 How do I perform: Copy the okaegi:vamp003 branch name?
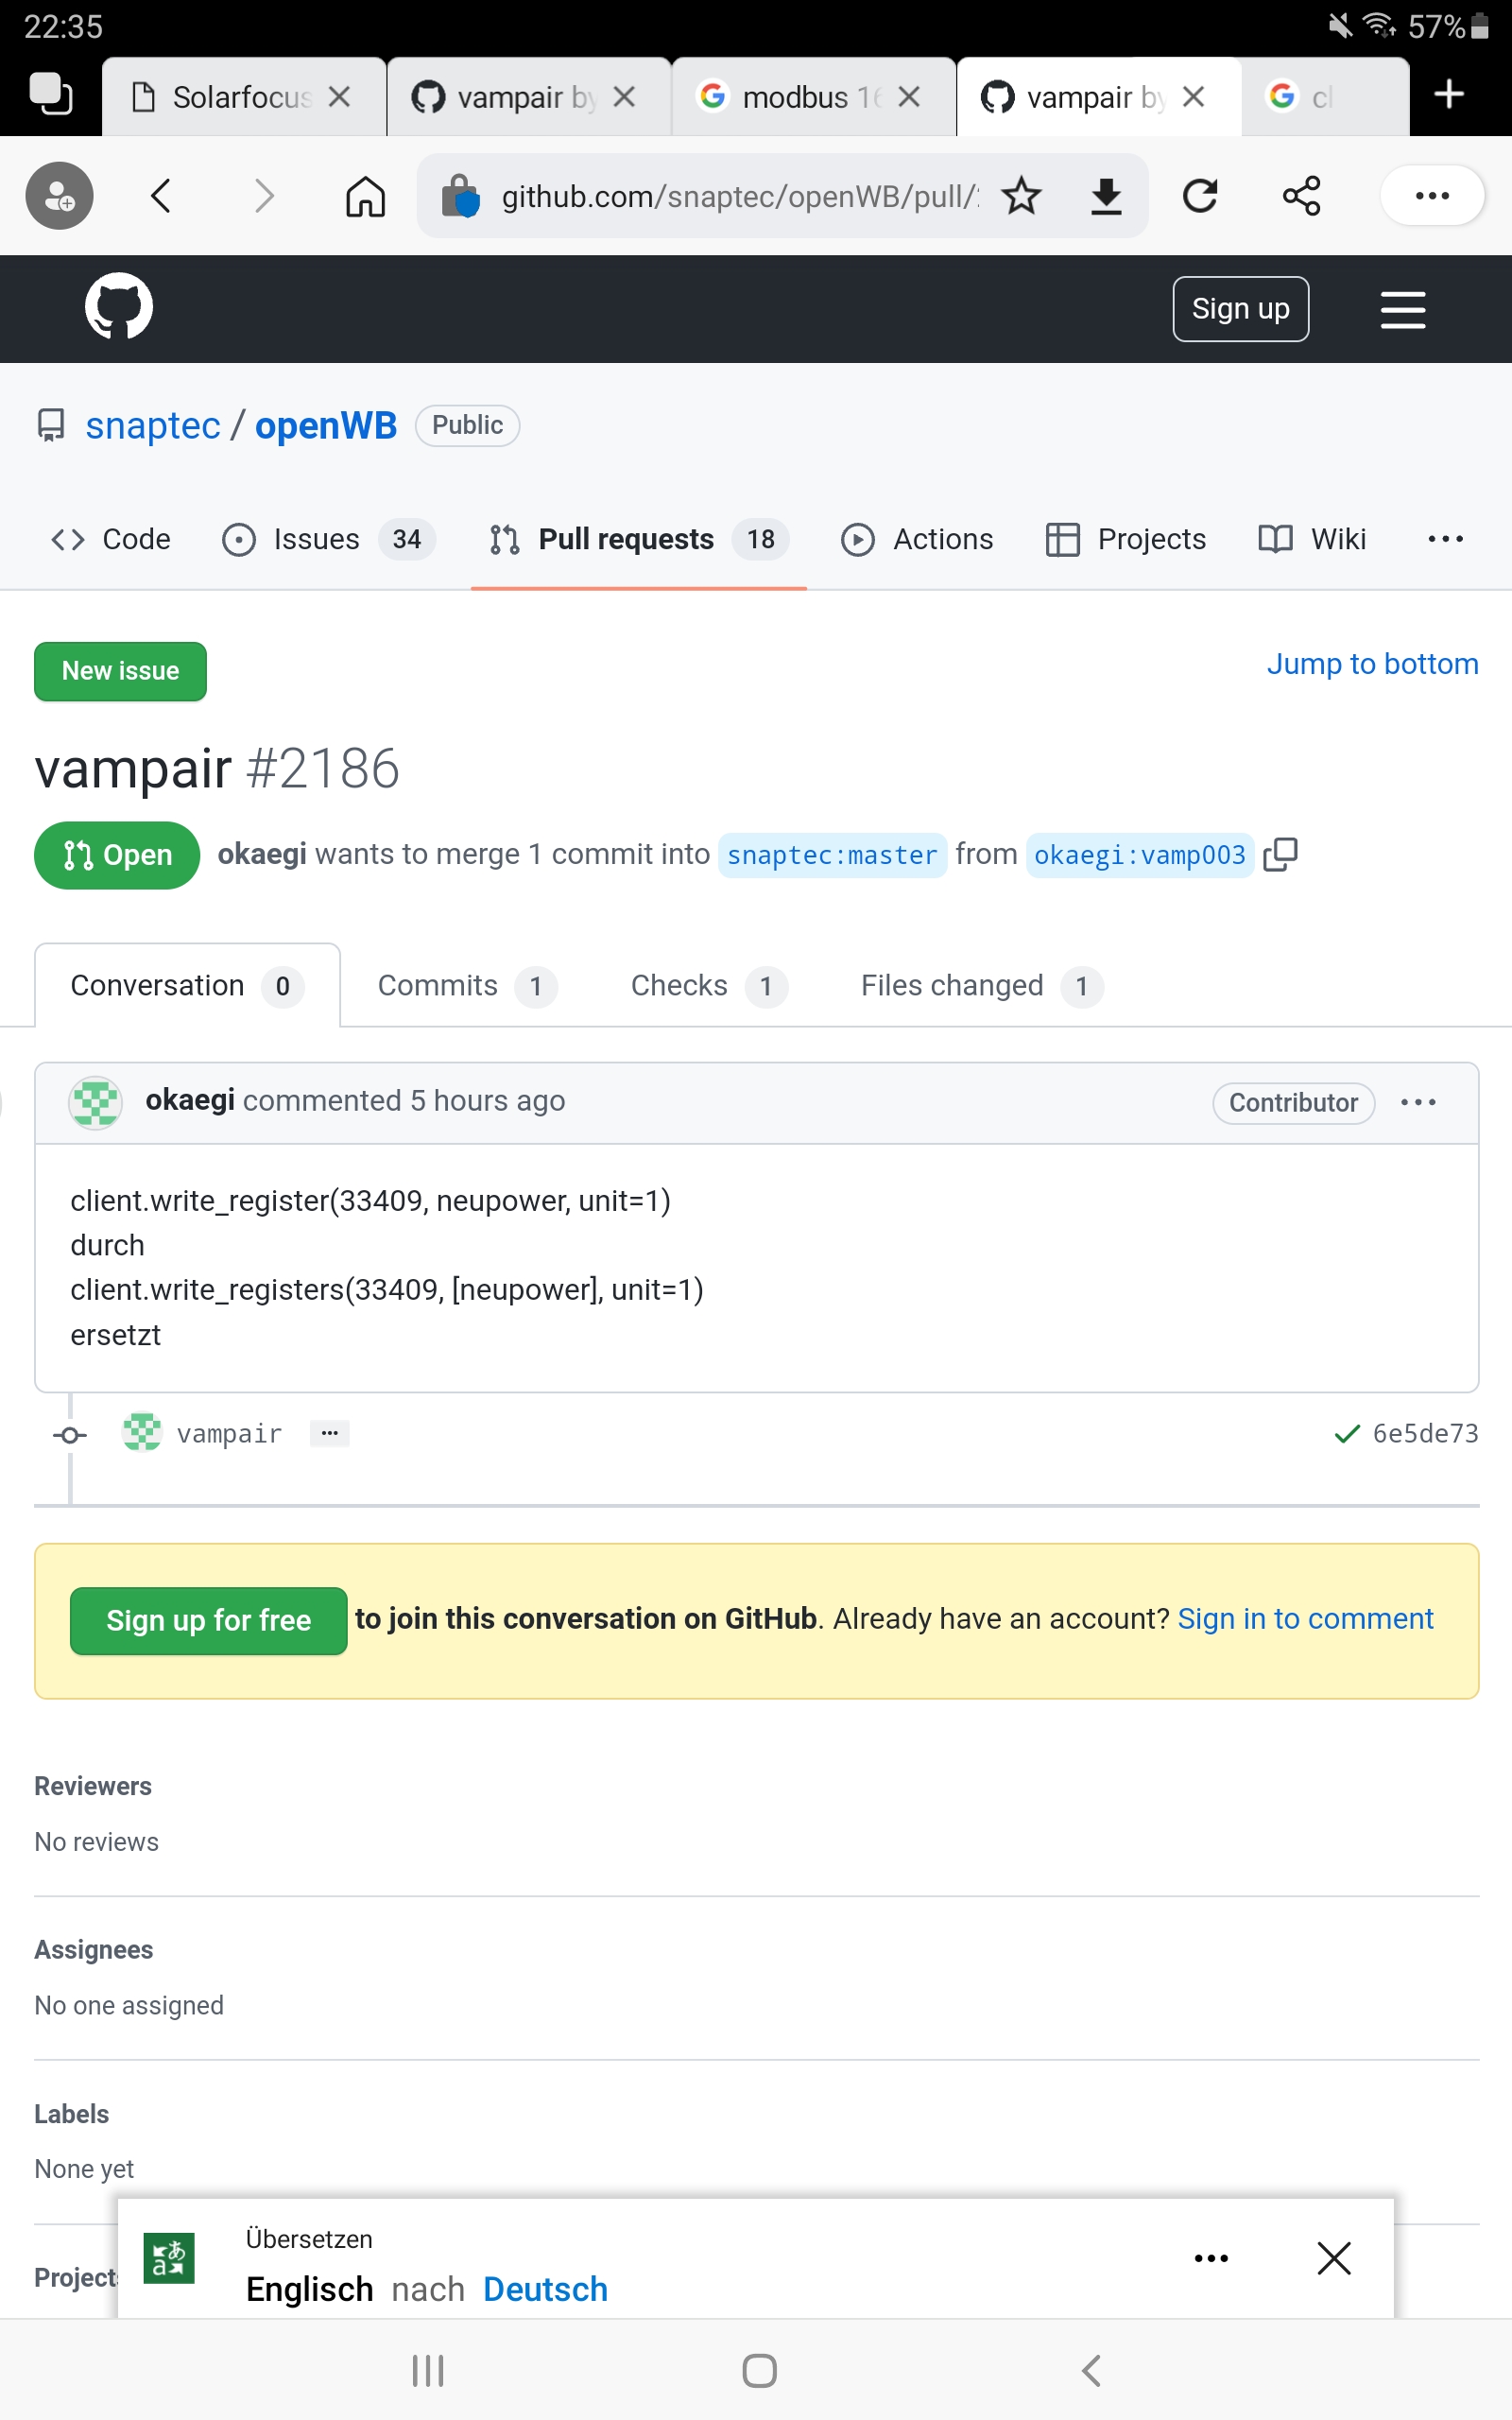point(1281,855)
